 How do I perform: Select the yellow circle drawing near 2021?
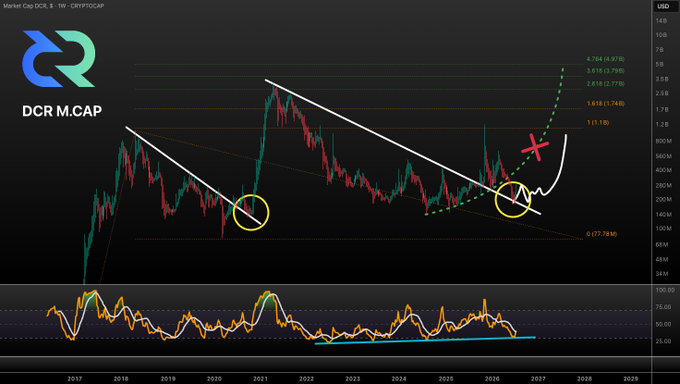(251, 213)
